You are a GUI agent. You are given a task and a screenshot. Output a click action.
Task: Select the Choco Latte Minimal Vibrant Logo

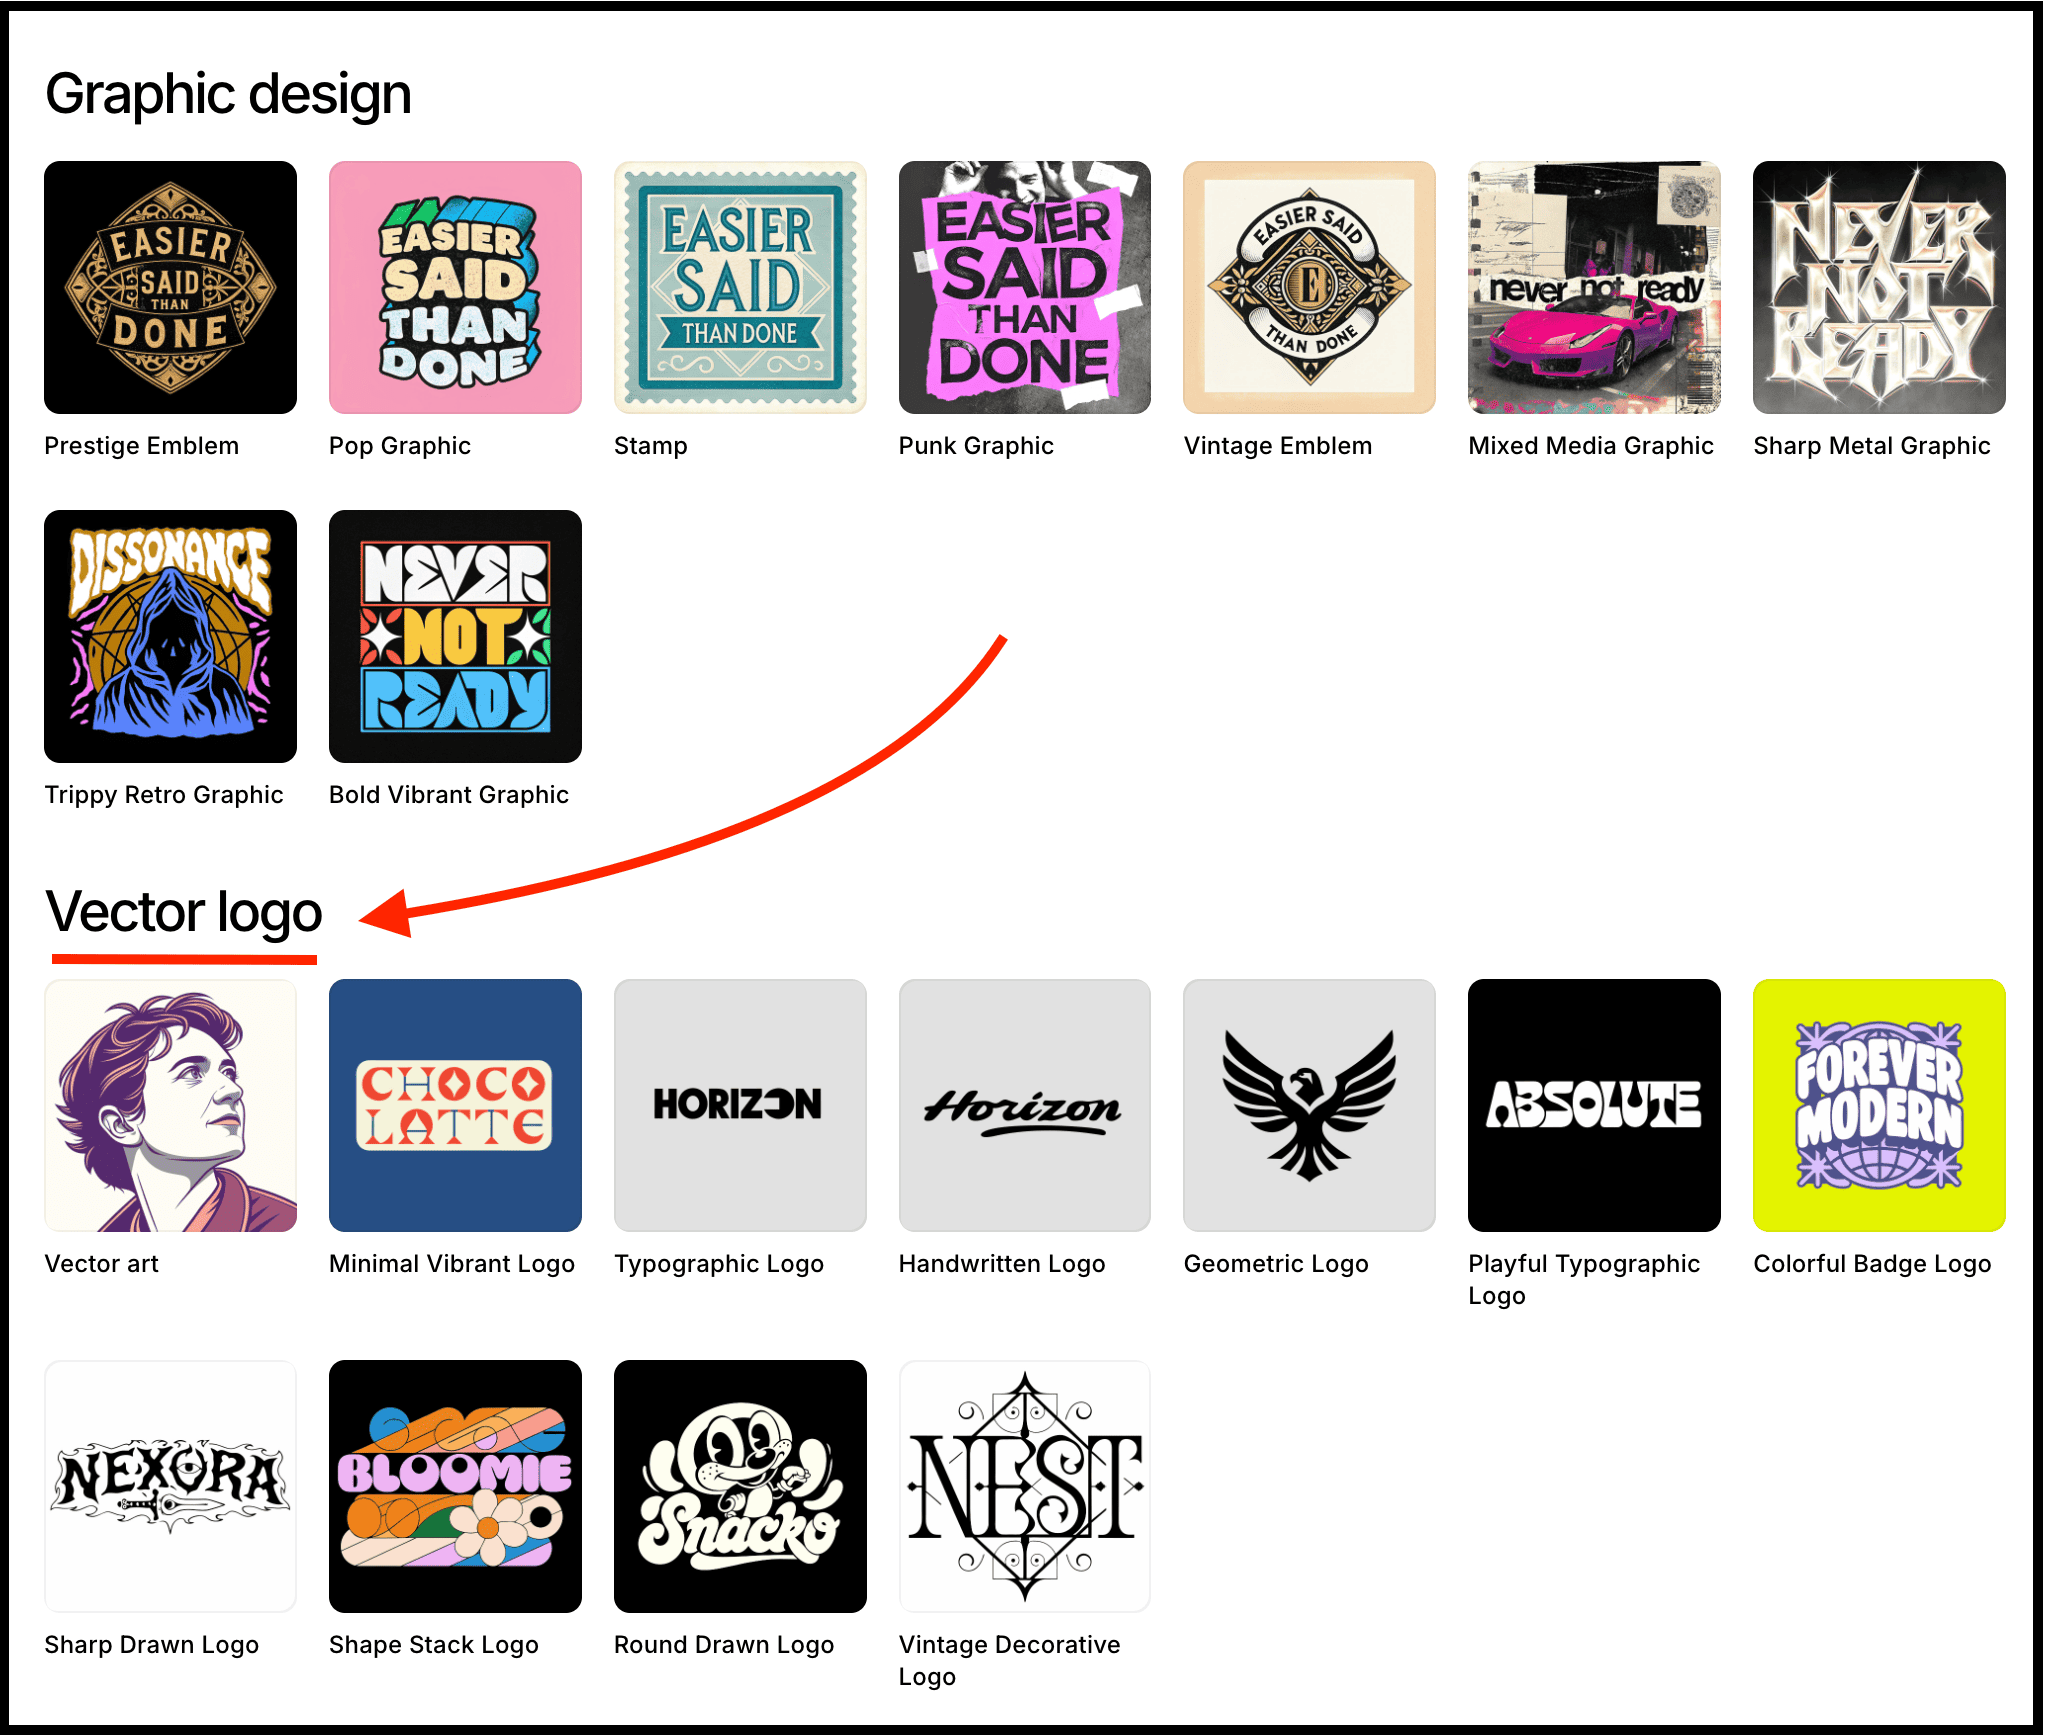coord(455,1105)
